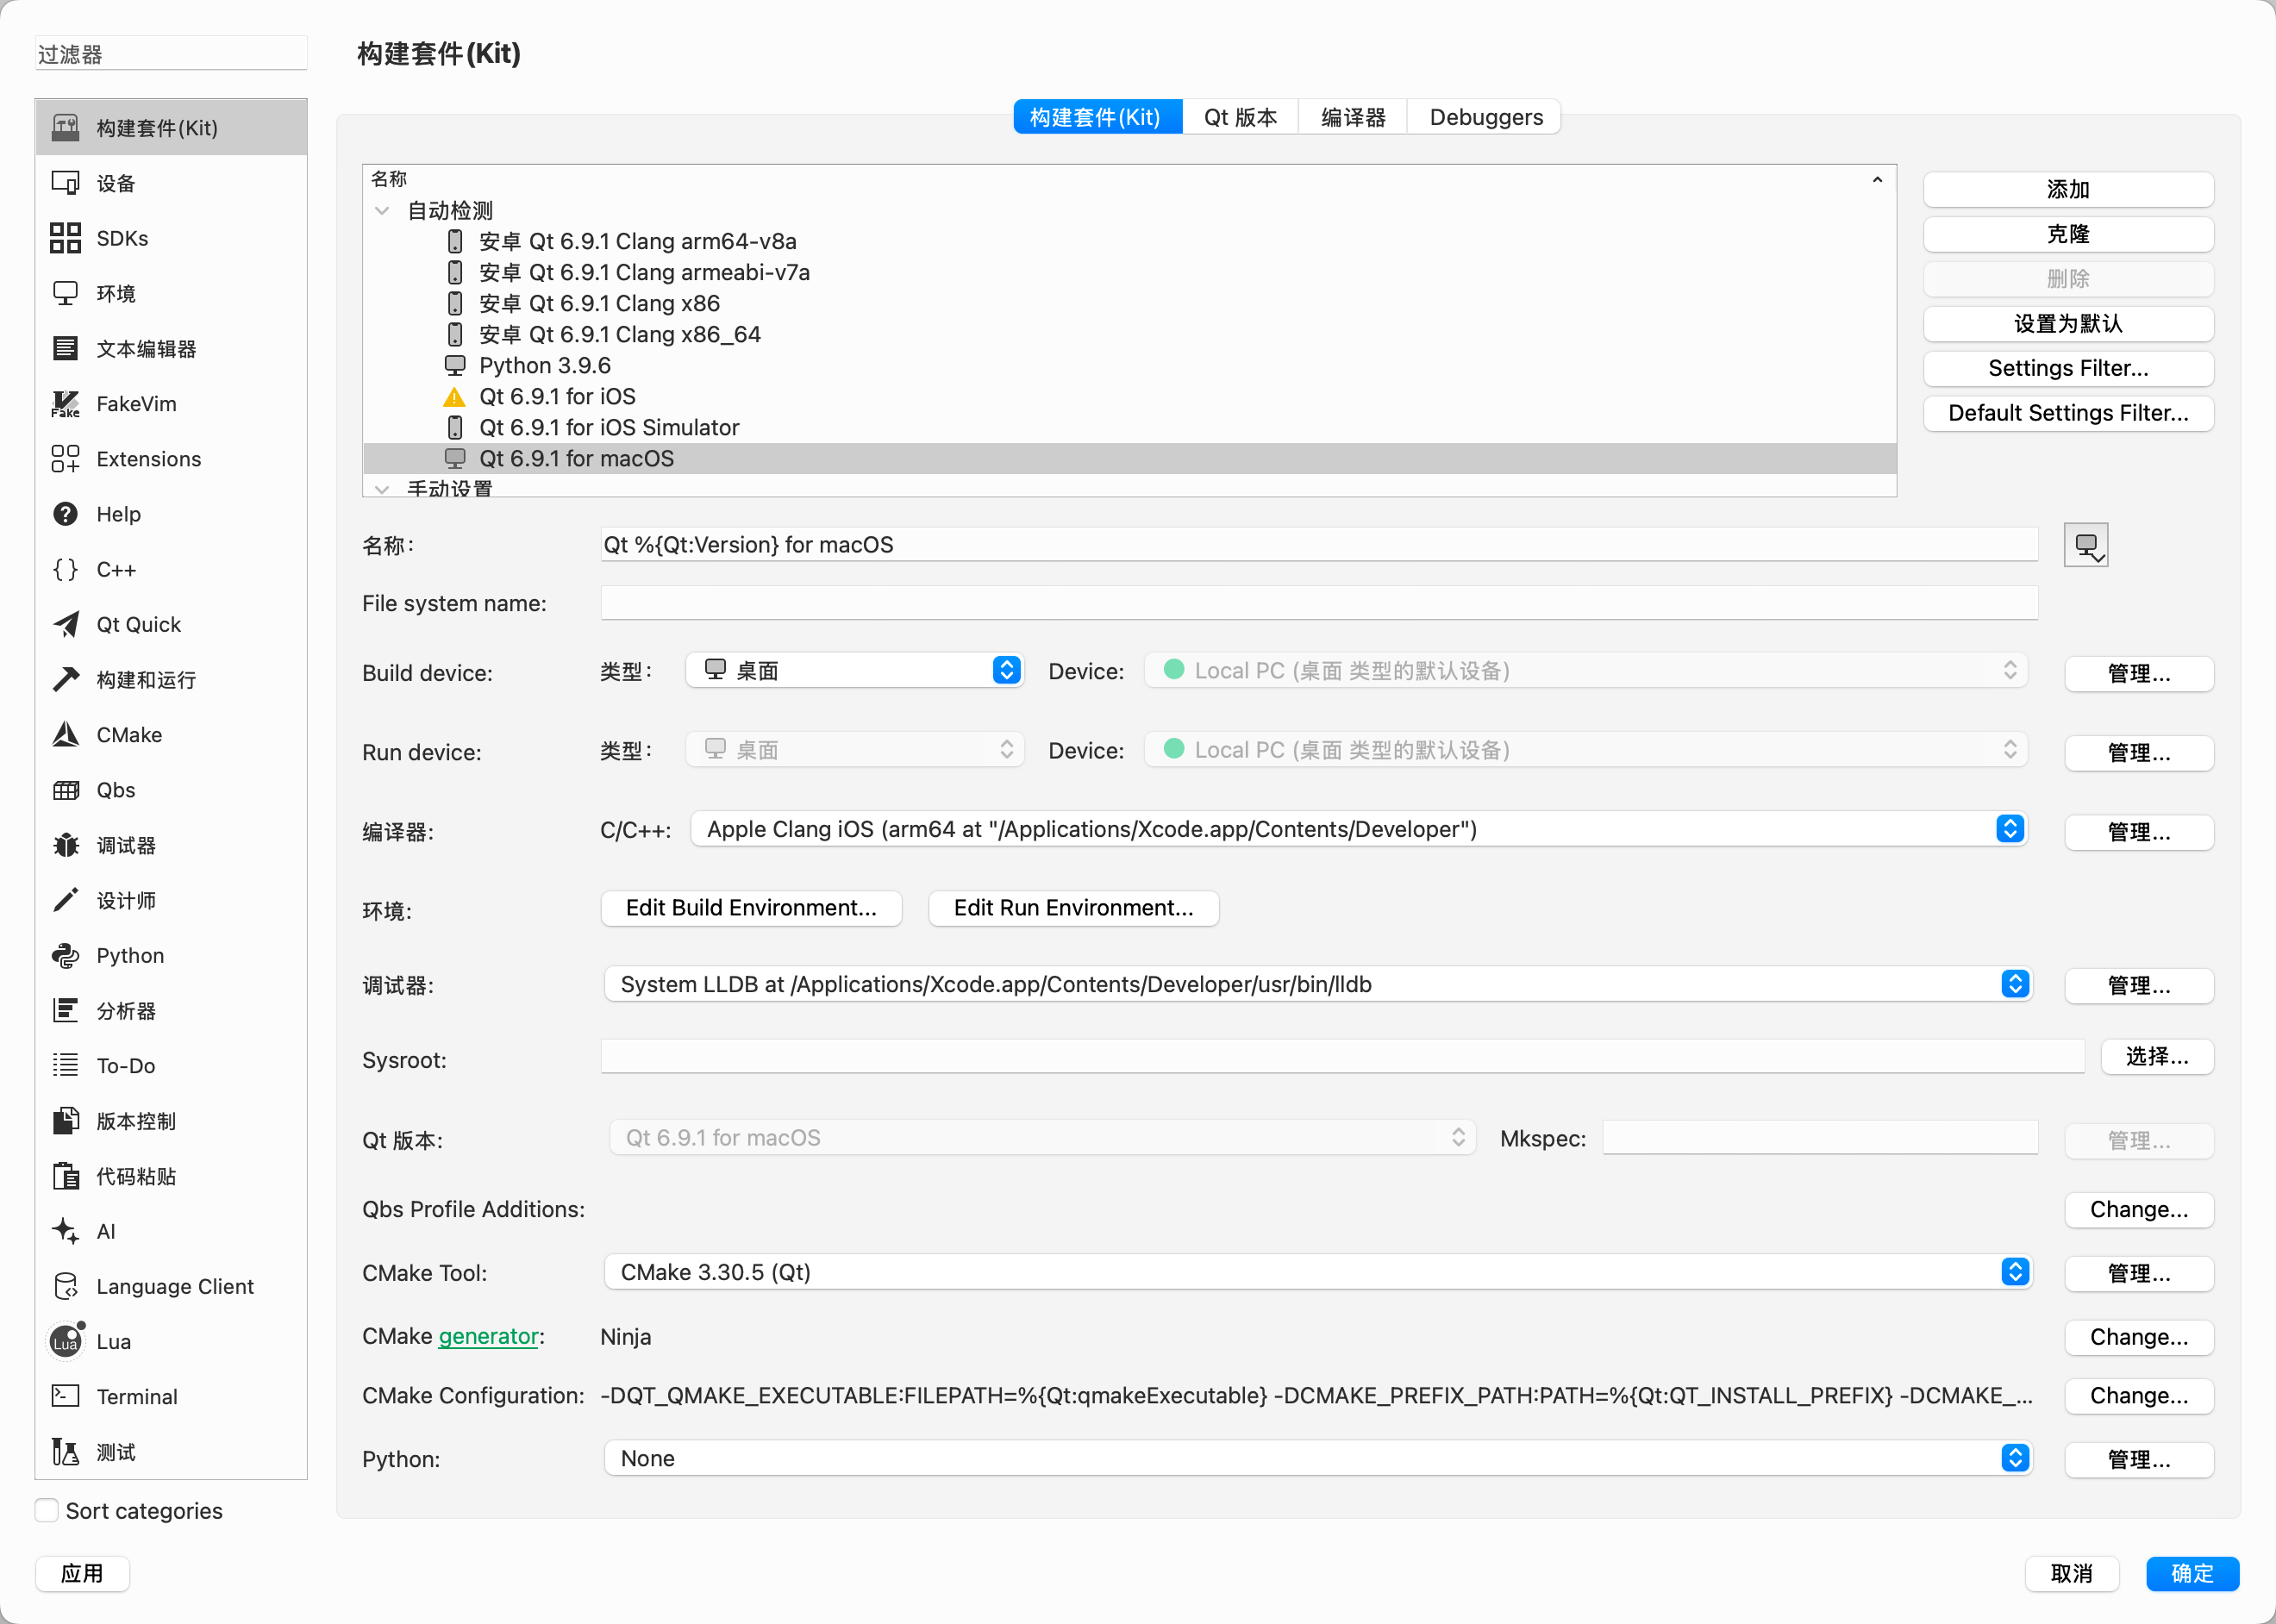Collapse the 自动检测 tree group
The width and height of the screenshot is (2276, 1624).
[382, 211]
